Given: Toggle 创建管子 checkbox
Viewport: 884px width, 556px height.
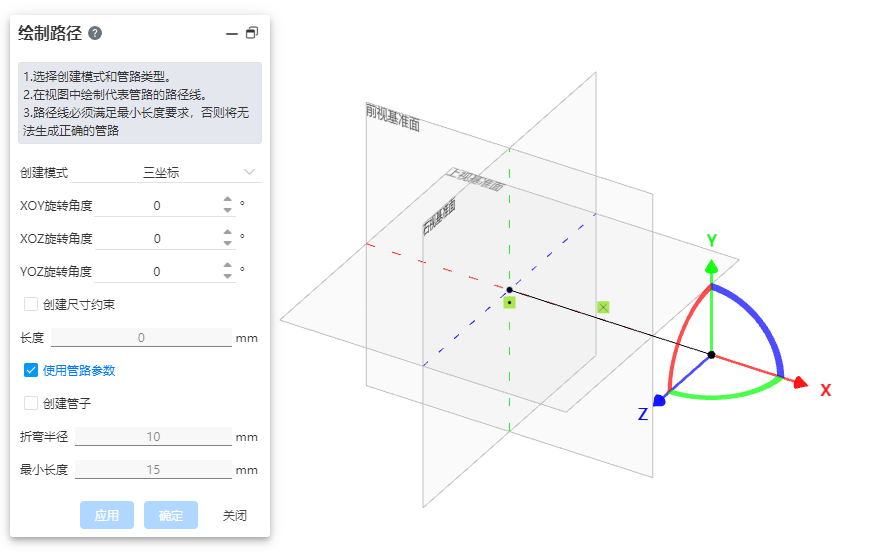Looking at the screenshot, I should (31, 403).
